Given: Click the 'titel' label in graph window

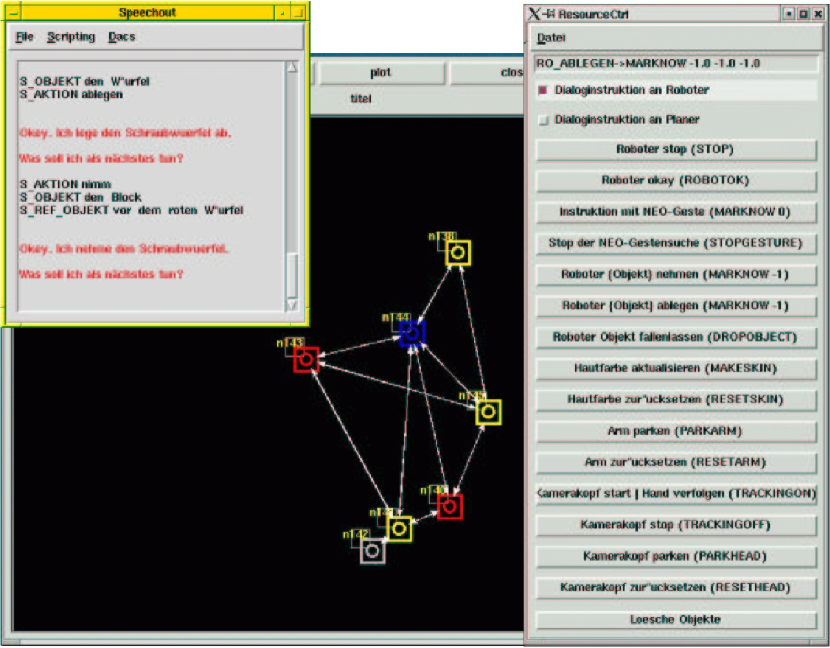Looking at the screenshot, I should tap(360, 98).
